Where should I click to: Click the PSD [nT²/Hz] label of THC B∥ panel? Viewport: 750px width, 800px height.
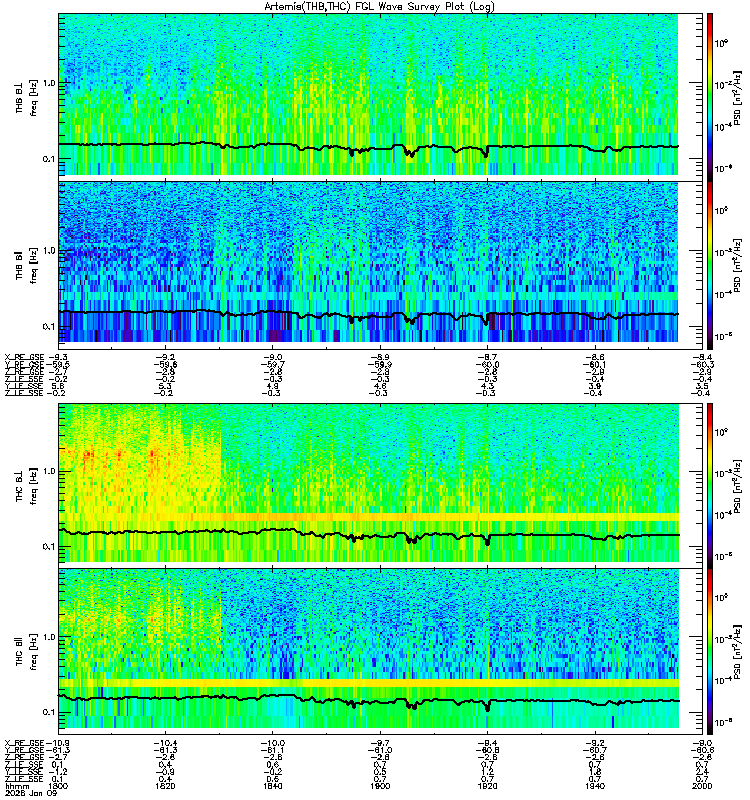pyautogui.click(x=737, y=652)
